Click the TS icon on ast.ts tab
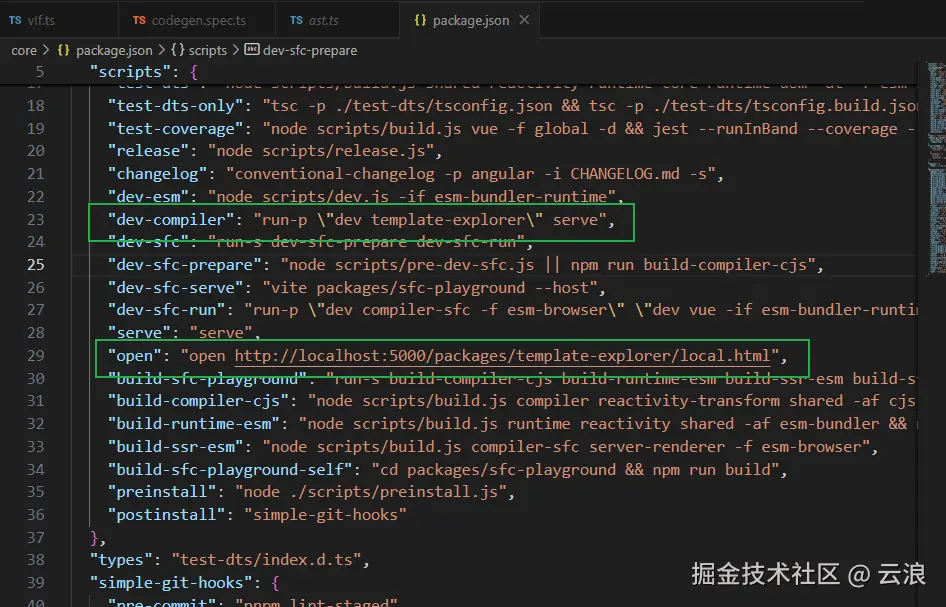The image size is (946, 607). (x=296, y=20)
